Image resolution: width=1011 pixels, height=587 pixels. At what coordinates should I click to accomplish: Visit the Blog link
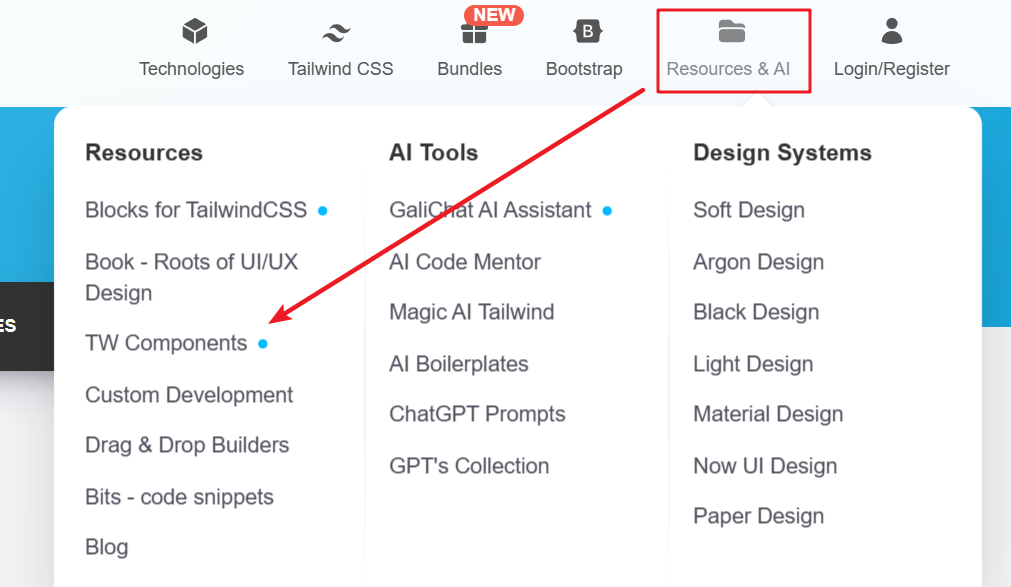(x=106, y=547)
